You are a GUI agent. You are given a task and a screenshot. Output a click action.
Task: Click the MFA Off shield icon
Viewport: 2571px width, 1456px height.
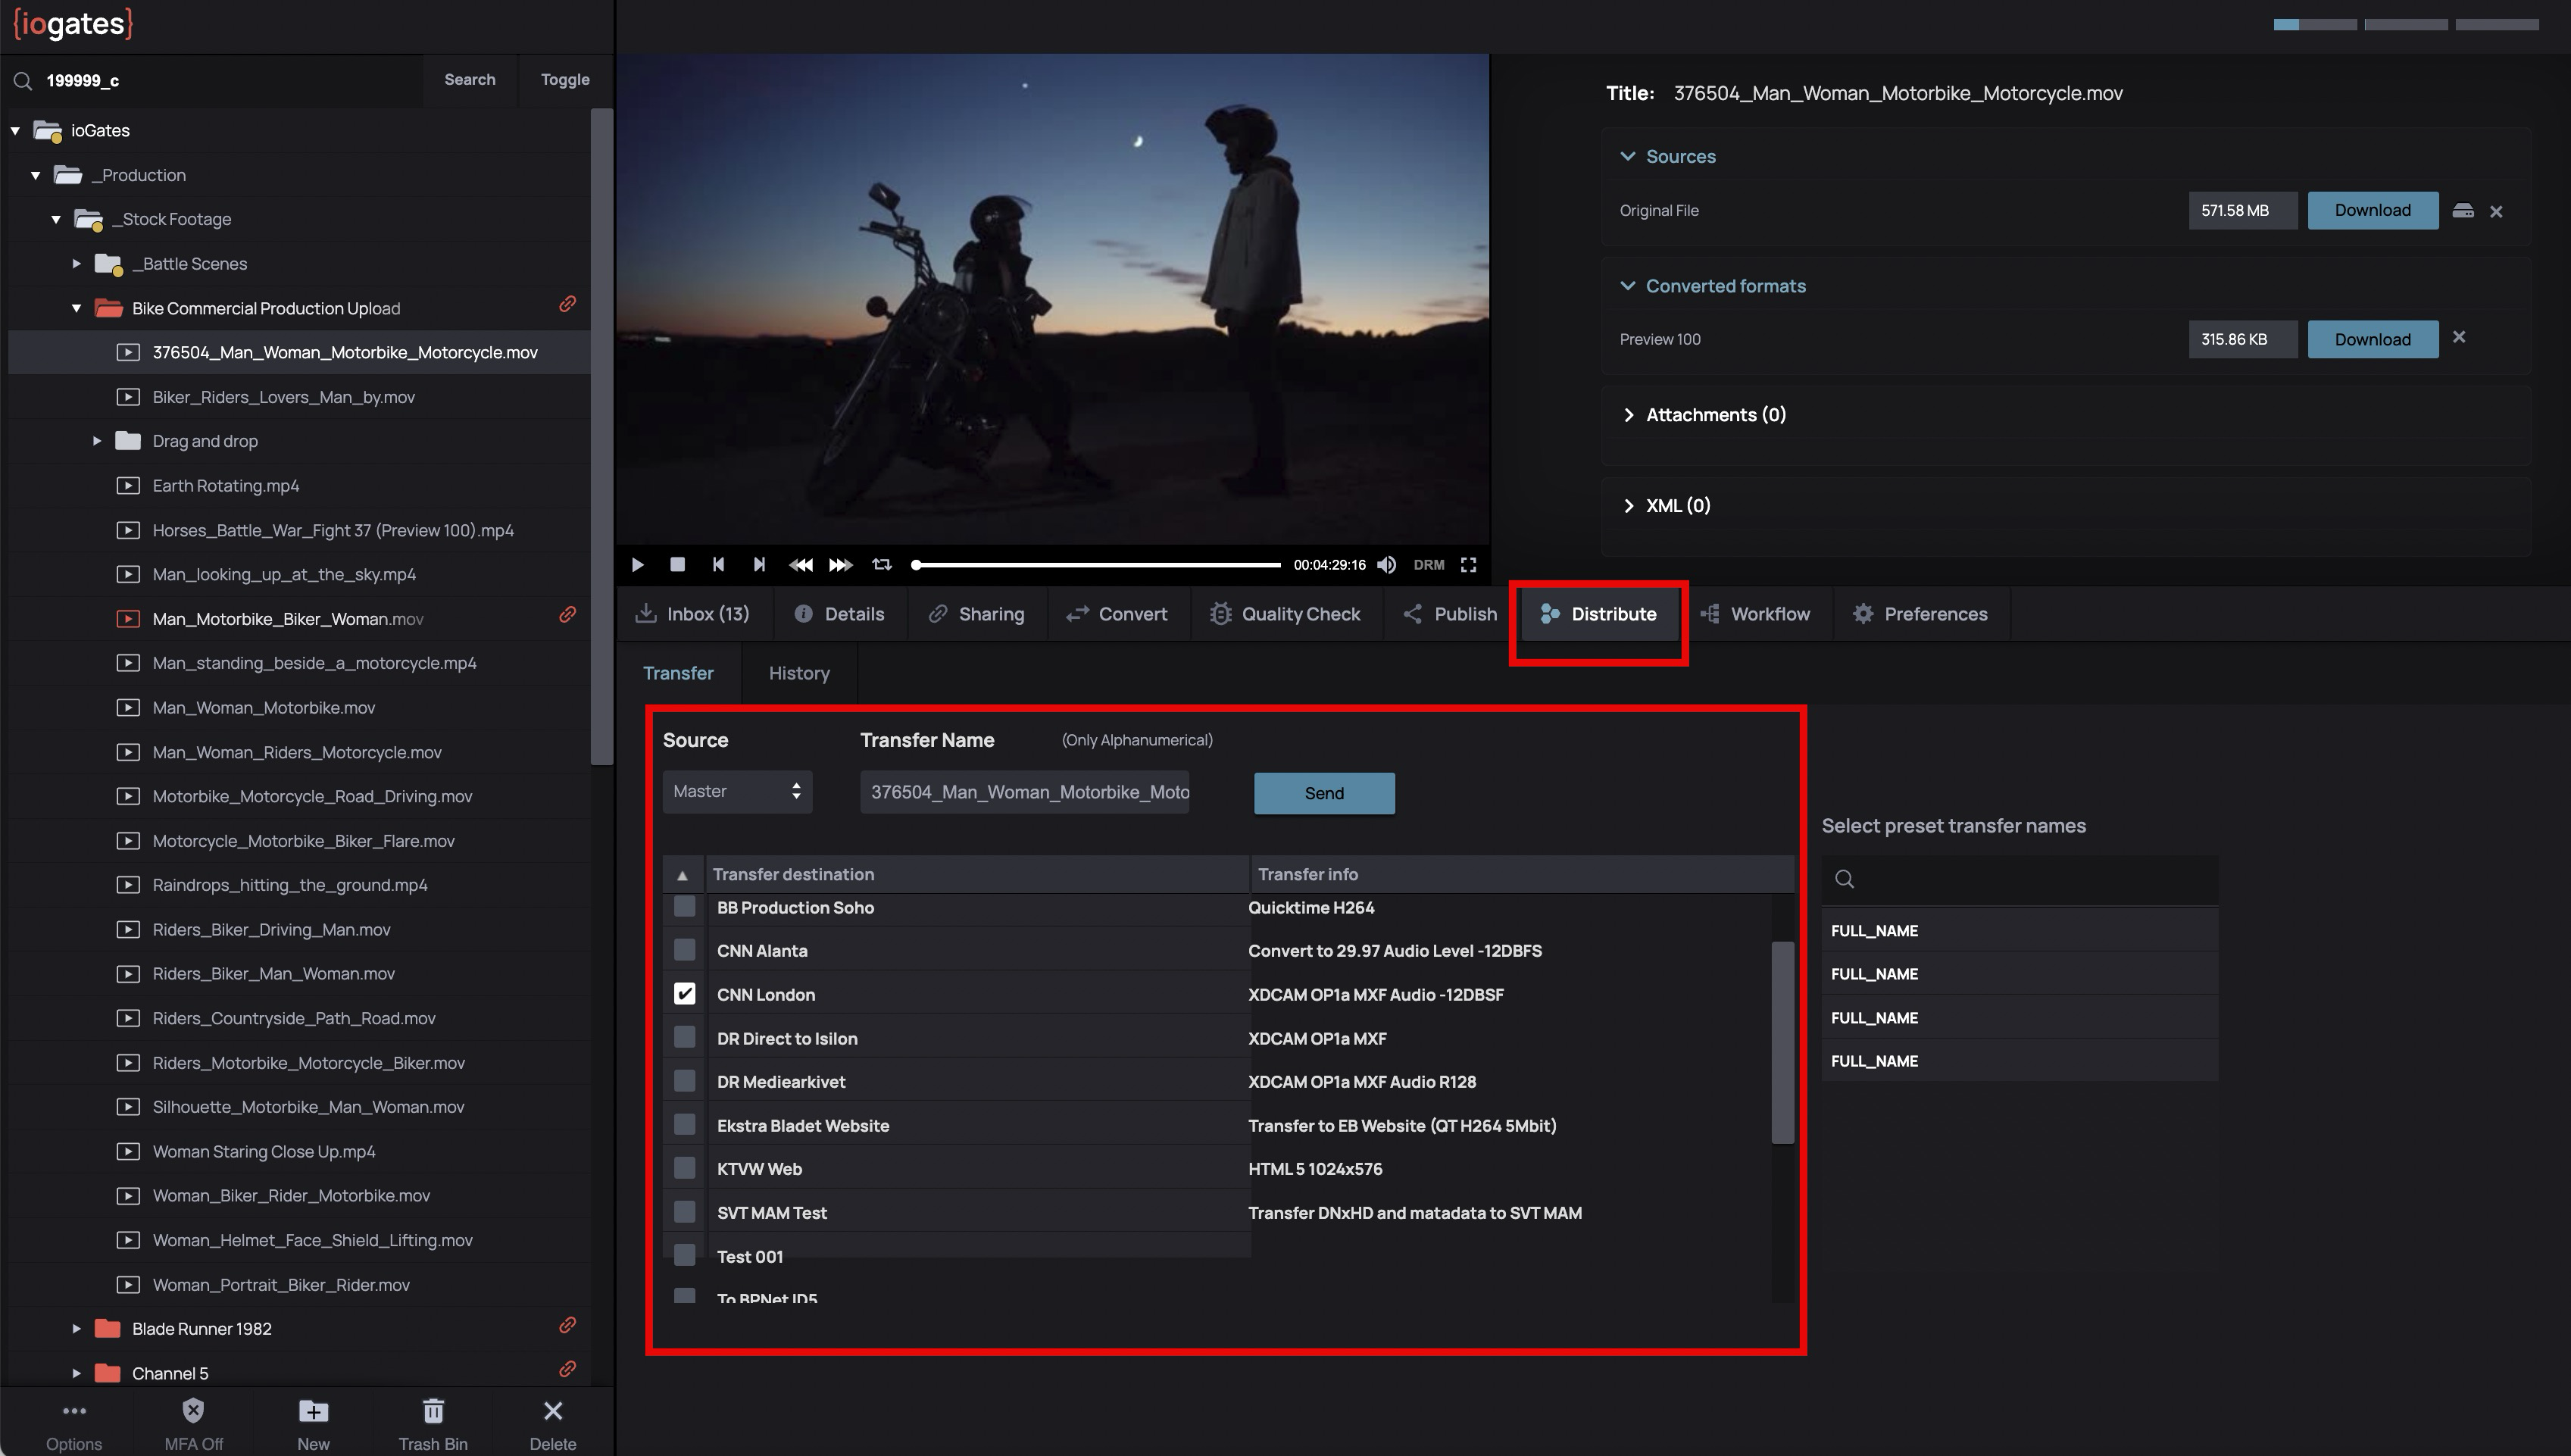click(193, 1412)
